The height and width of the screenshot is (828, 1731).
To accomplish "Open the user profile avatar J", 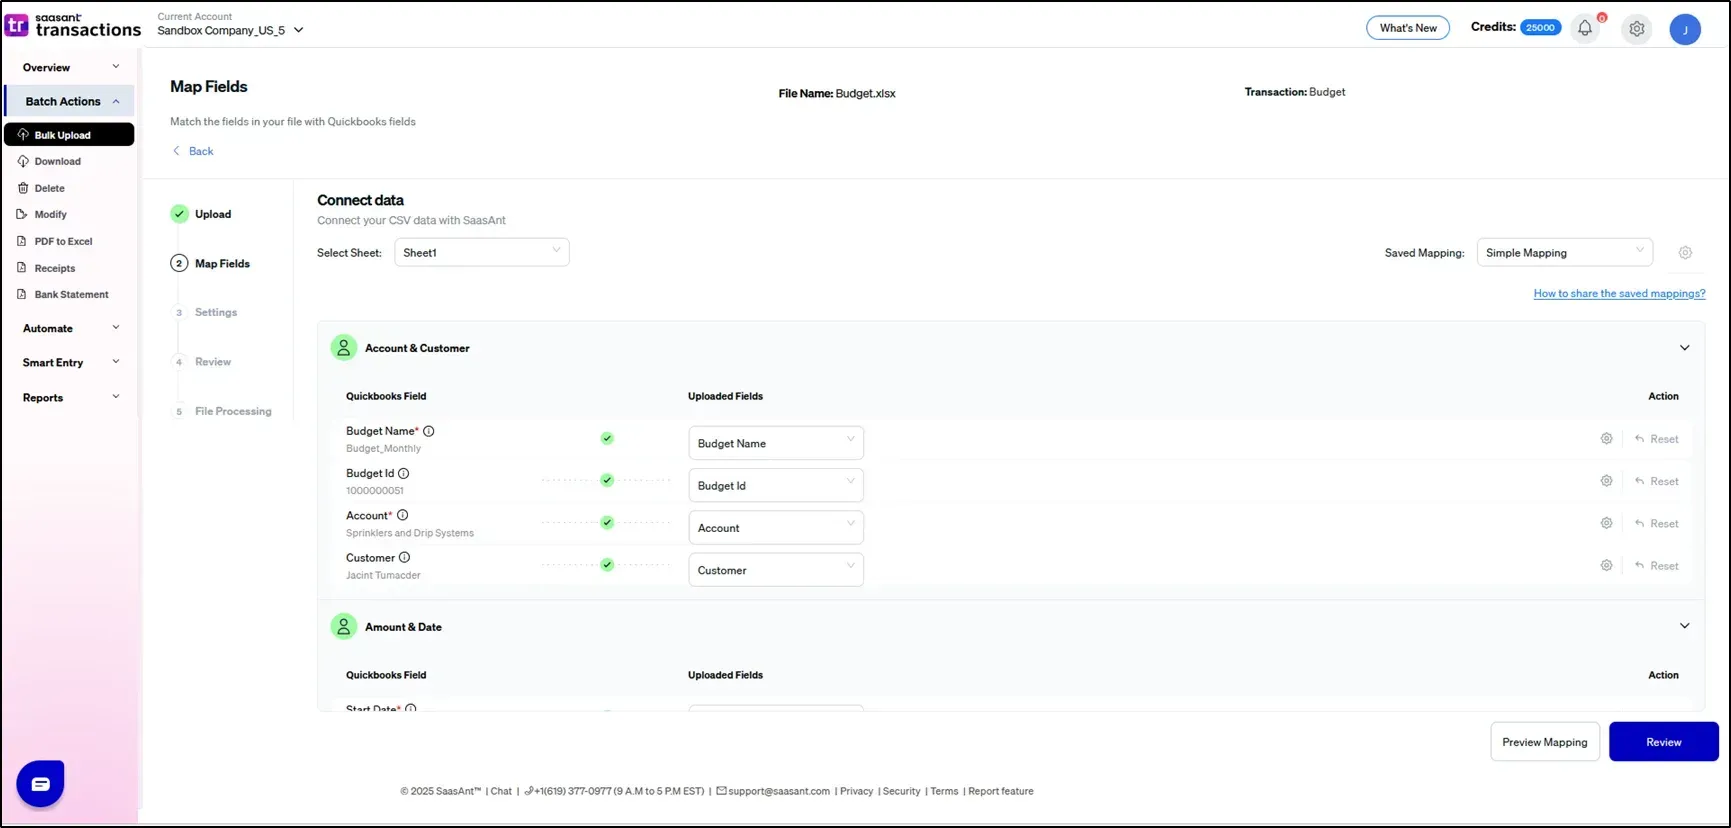I will (x=1685, y=29).
